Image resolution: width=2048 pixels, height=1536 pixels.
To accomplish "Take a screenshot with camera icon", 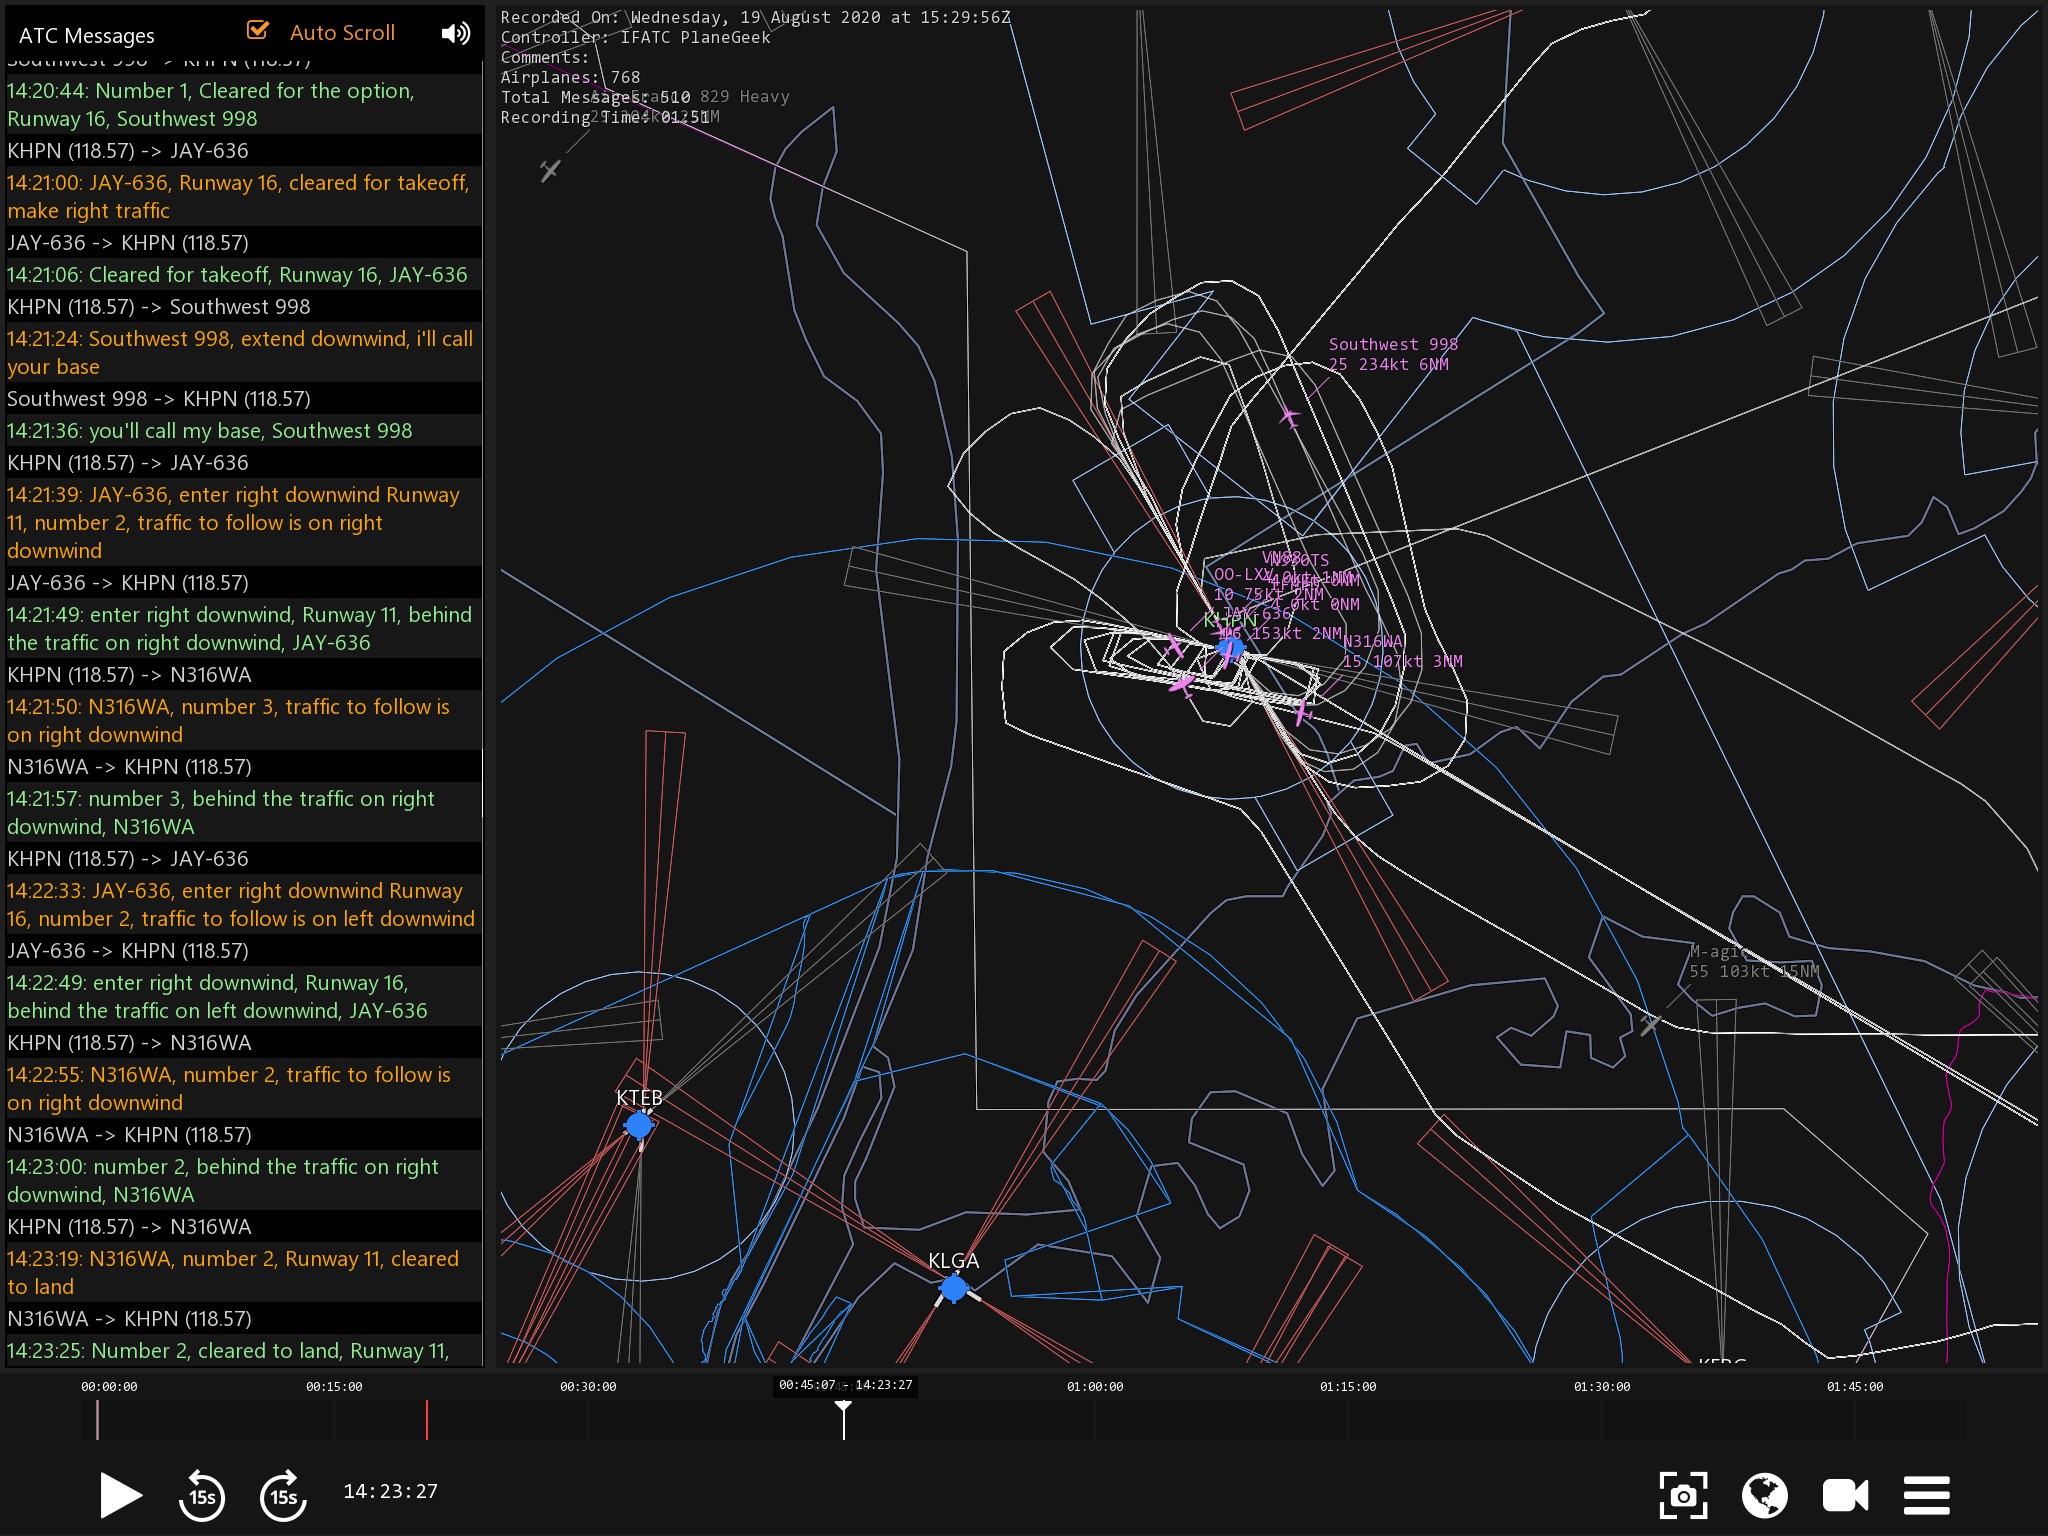I will click(x=1683, y=1496).
